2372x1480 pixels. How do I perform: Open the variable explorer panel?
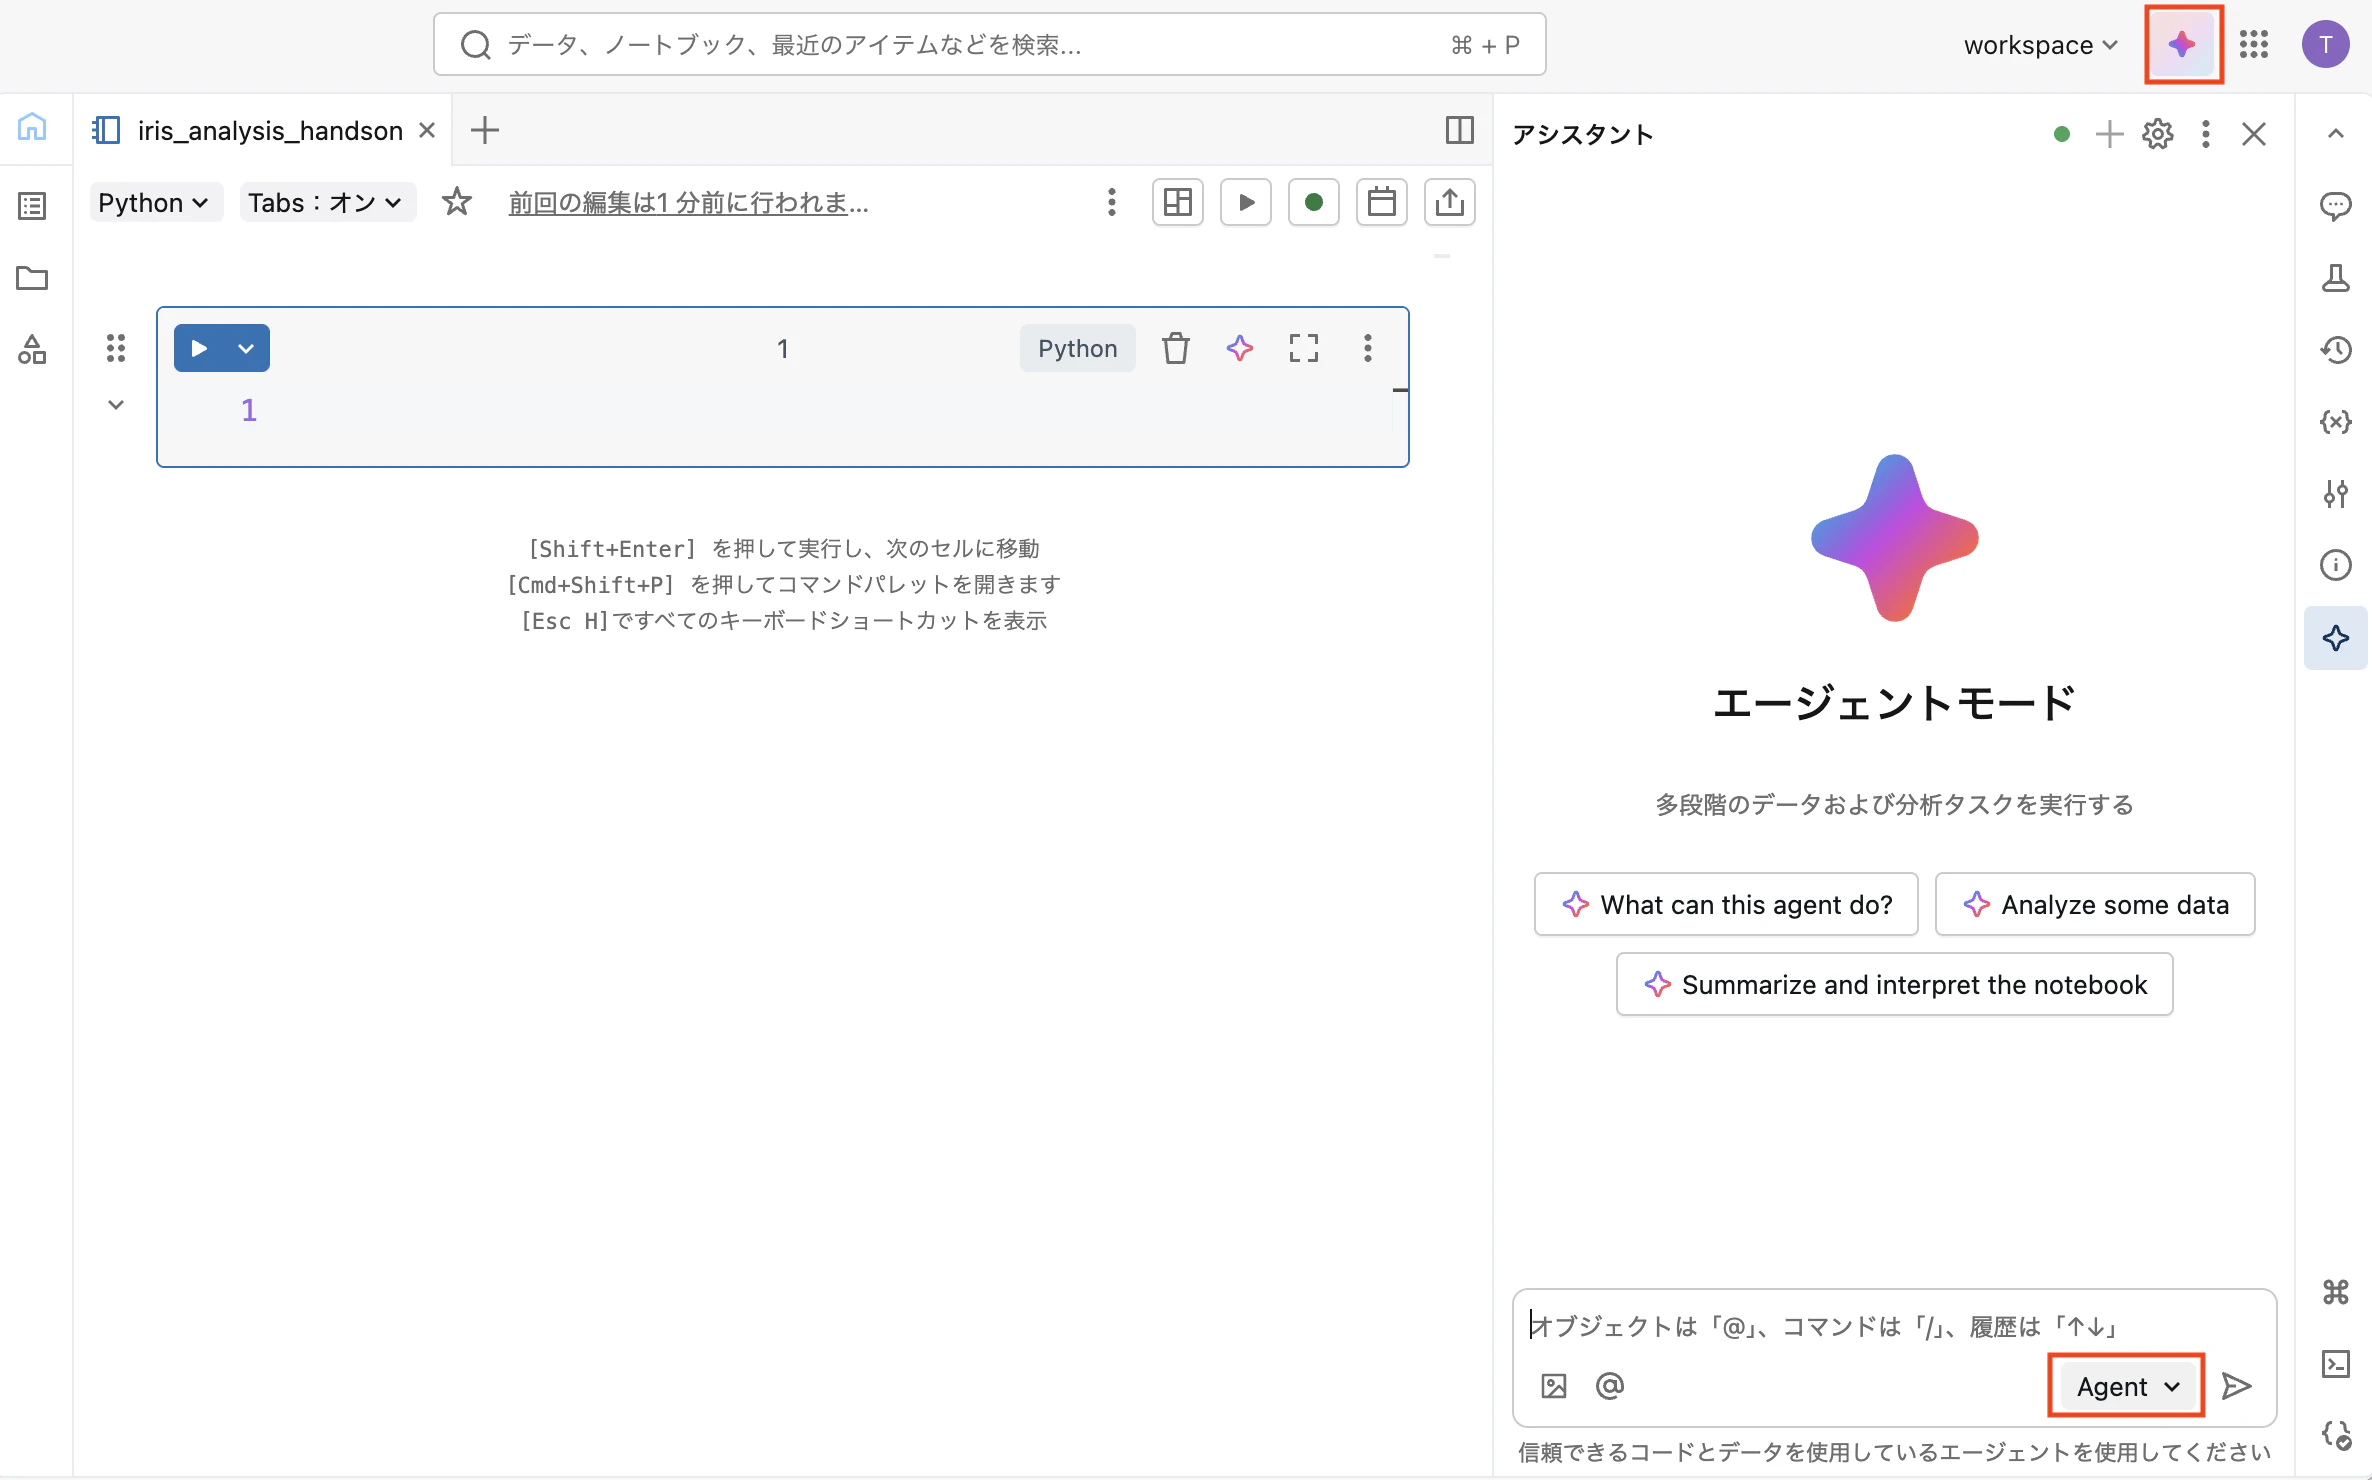coord(2337,421)
